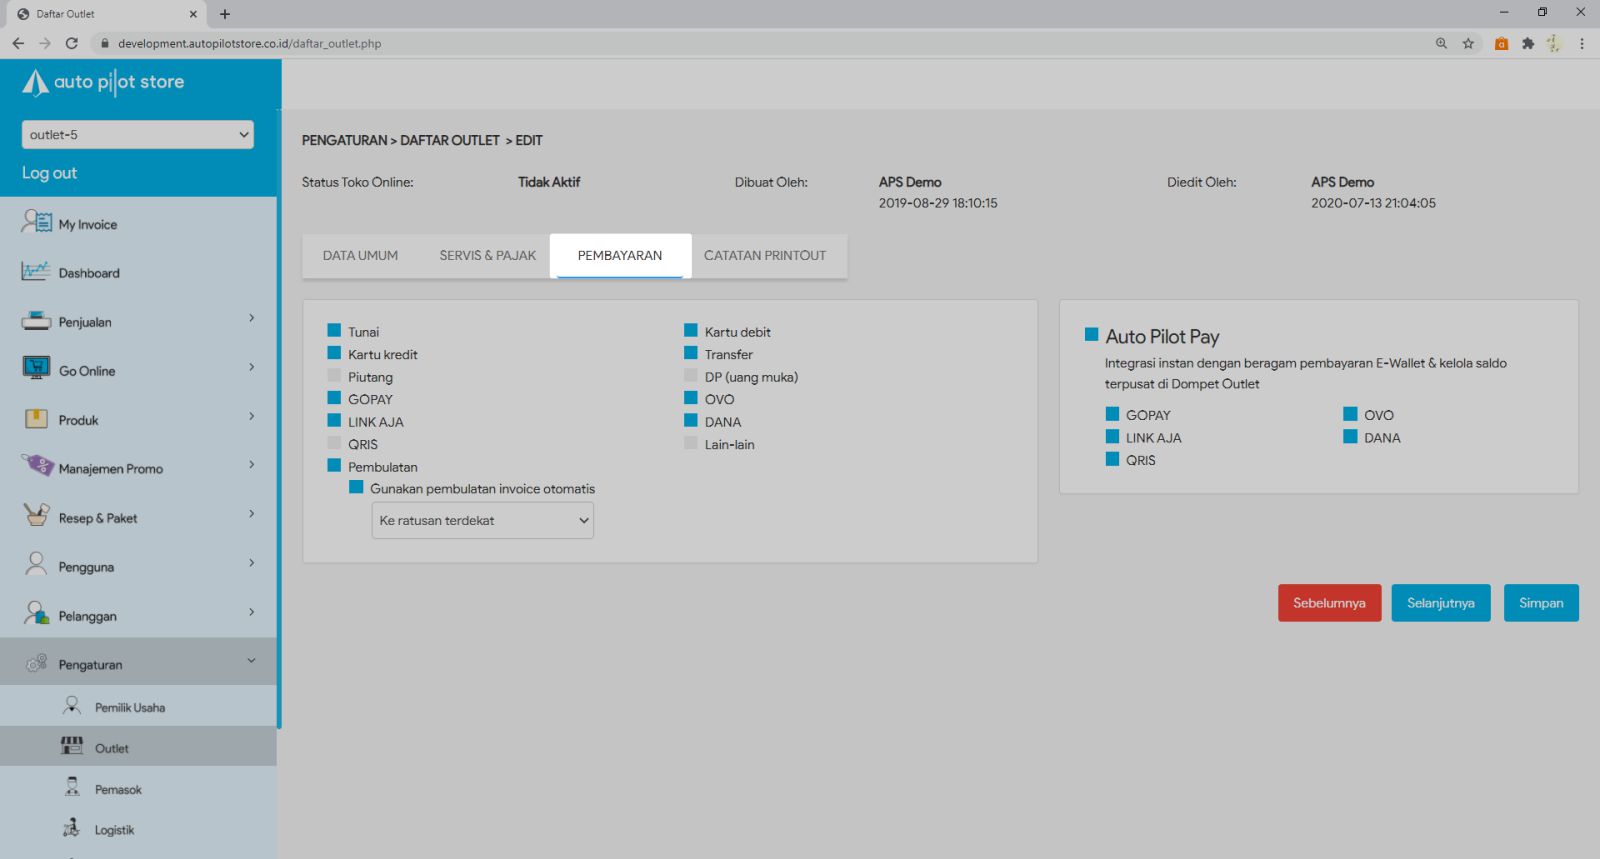Click the Produk box icon
This screenshot has height=859, width=1600.
pyautogui.click(x=36, y=419)
